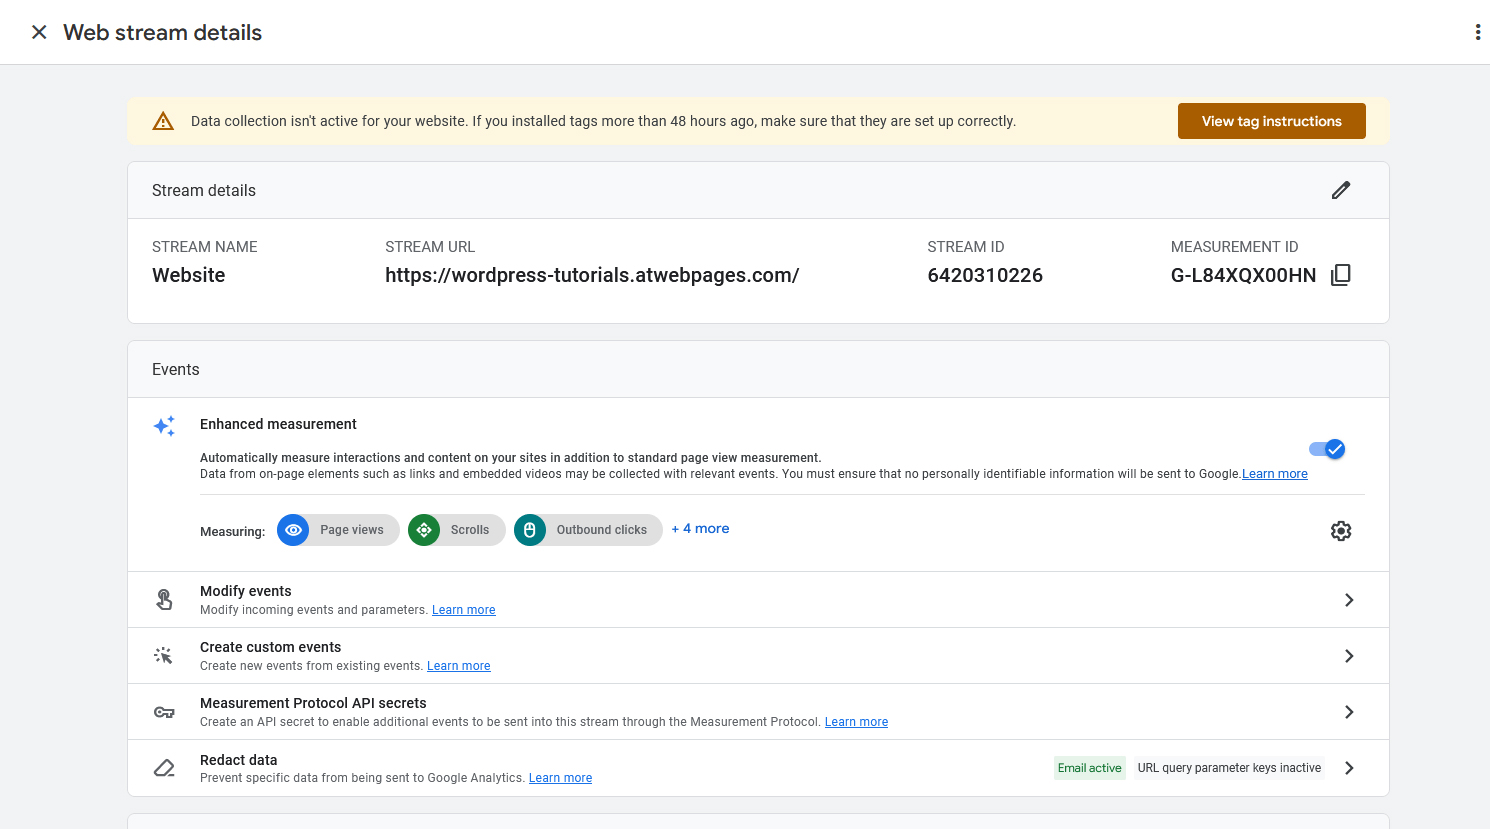This screenshot has width=1490, height=829.
Task: Edit Stream details using the pencil icon
Action: point(1341,190)
